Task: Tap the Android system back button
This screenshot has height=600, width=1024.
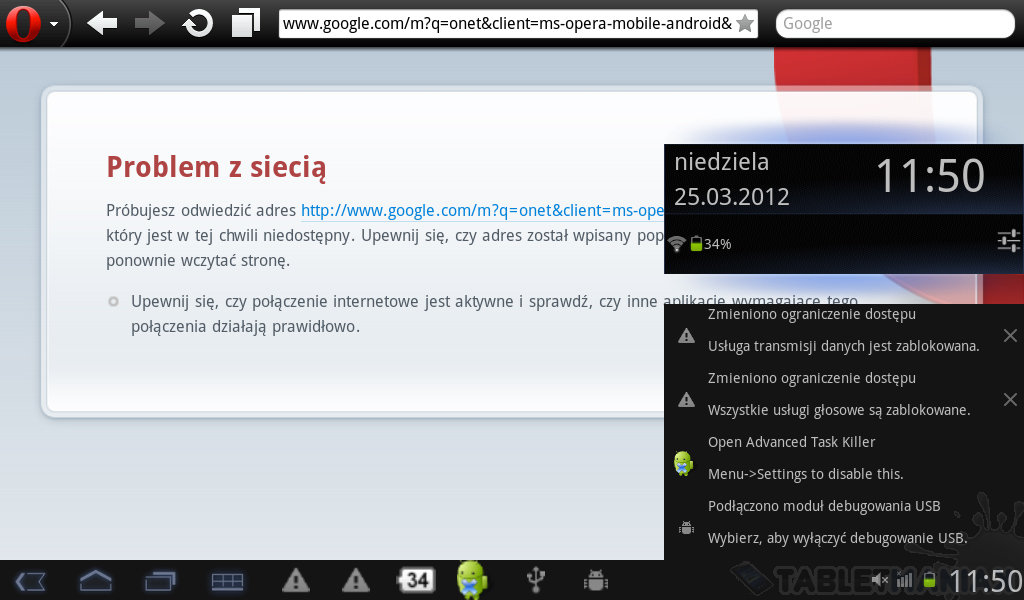Action: click(x=31, y=580)
